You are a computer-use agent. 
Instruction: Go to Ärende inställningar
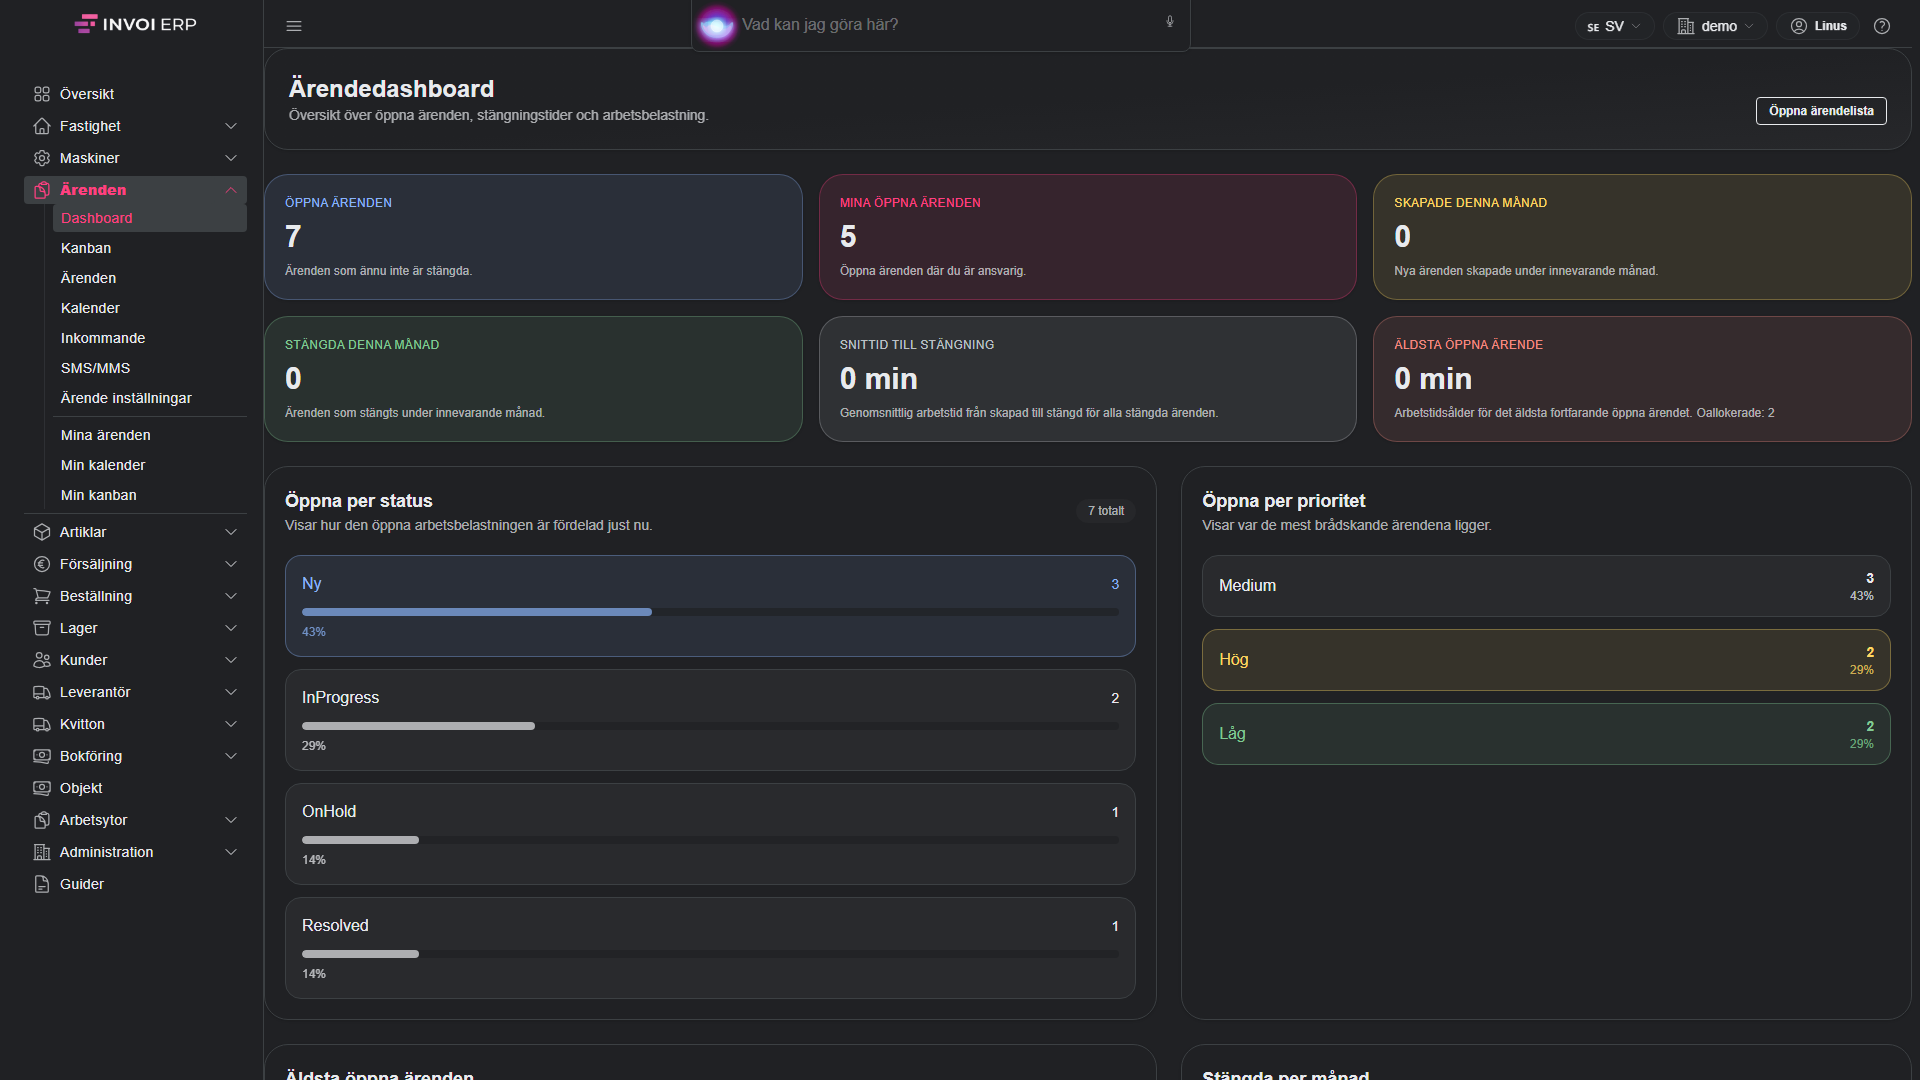tap(150, 398)
